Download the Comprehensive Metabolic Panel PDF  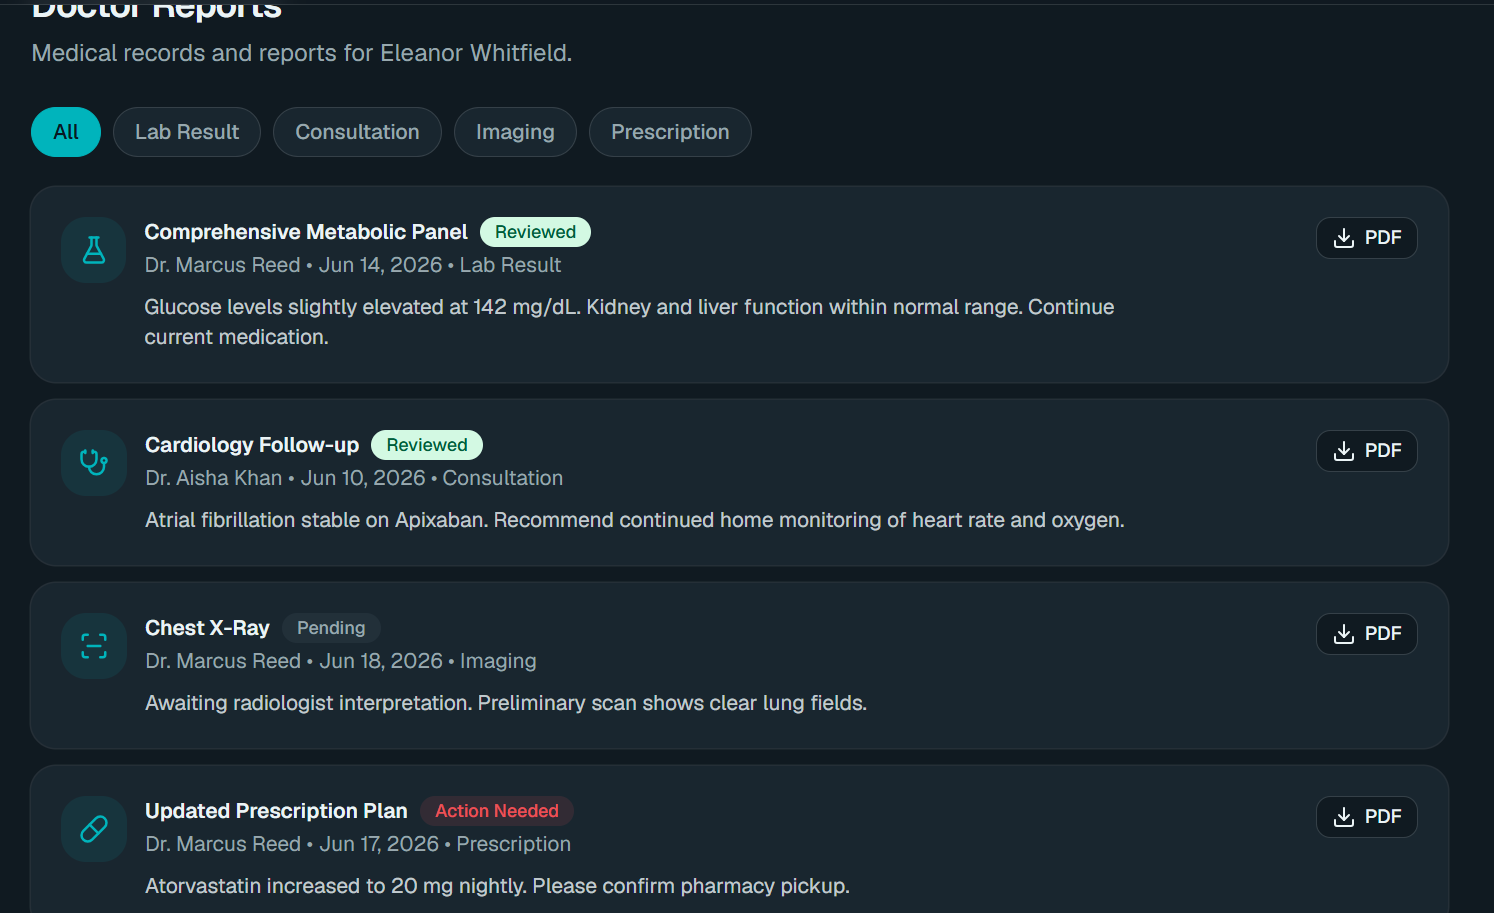1366,238
